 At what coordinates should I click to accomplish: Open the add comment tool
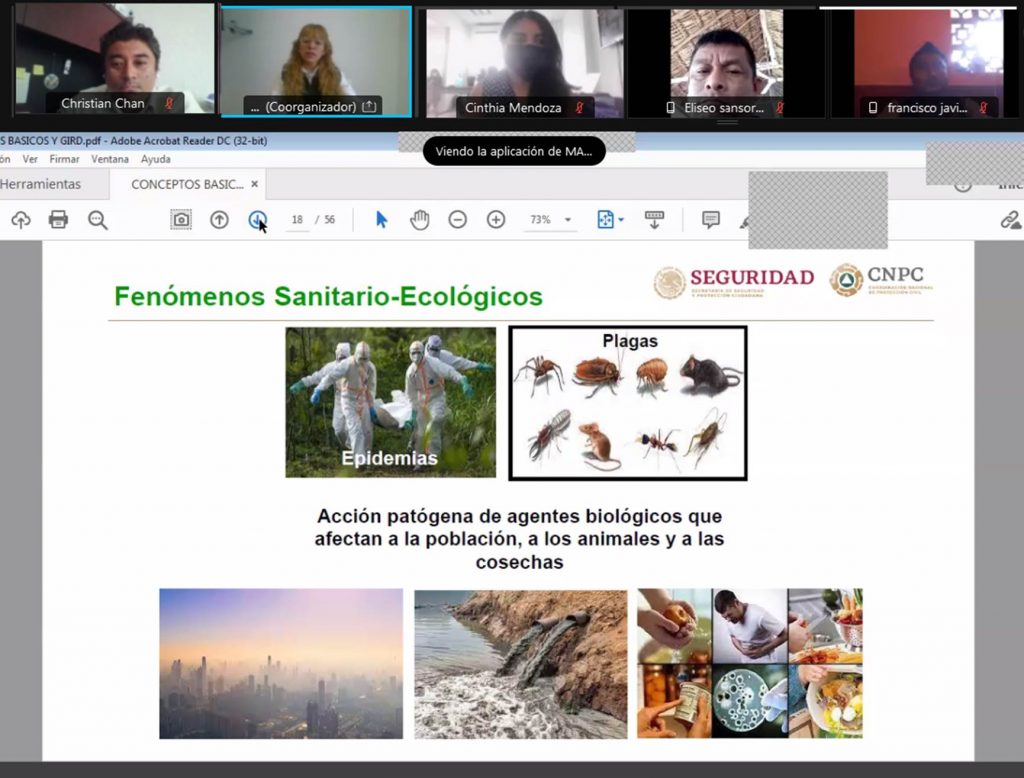click(710, 220)
